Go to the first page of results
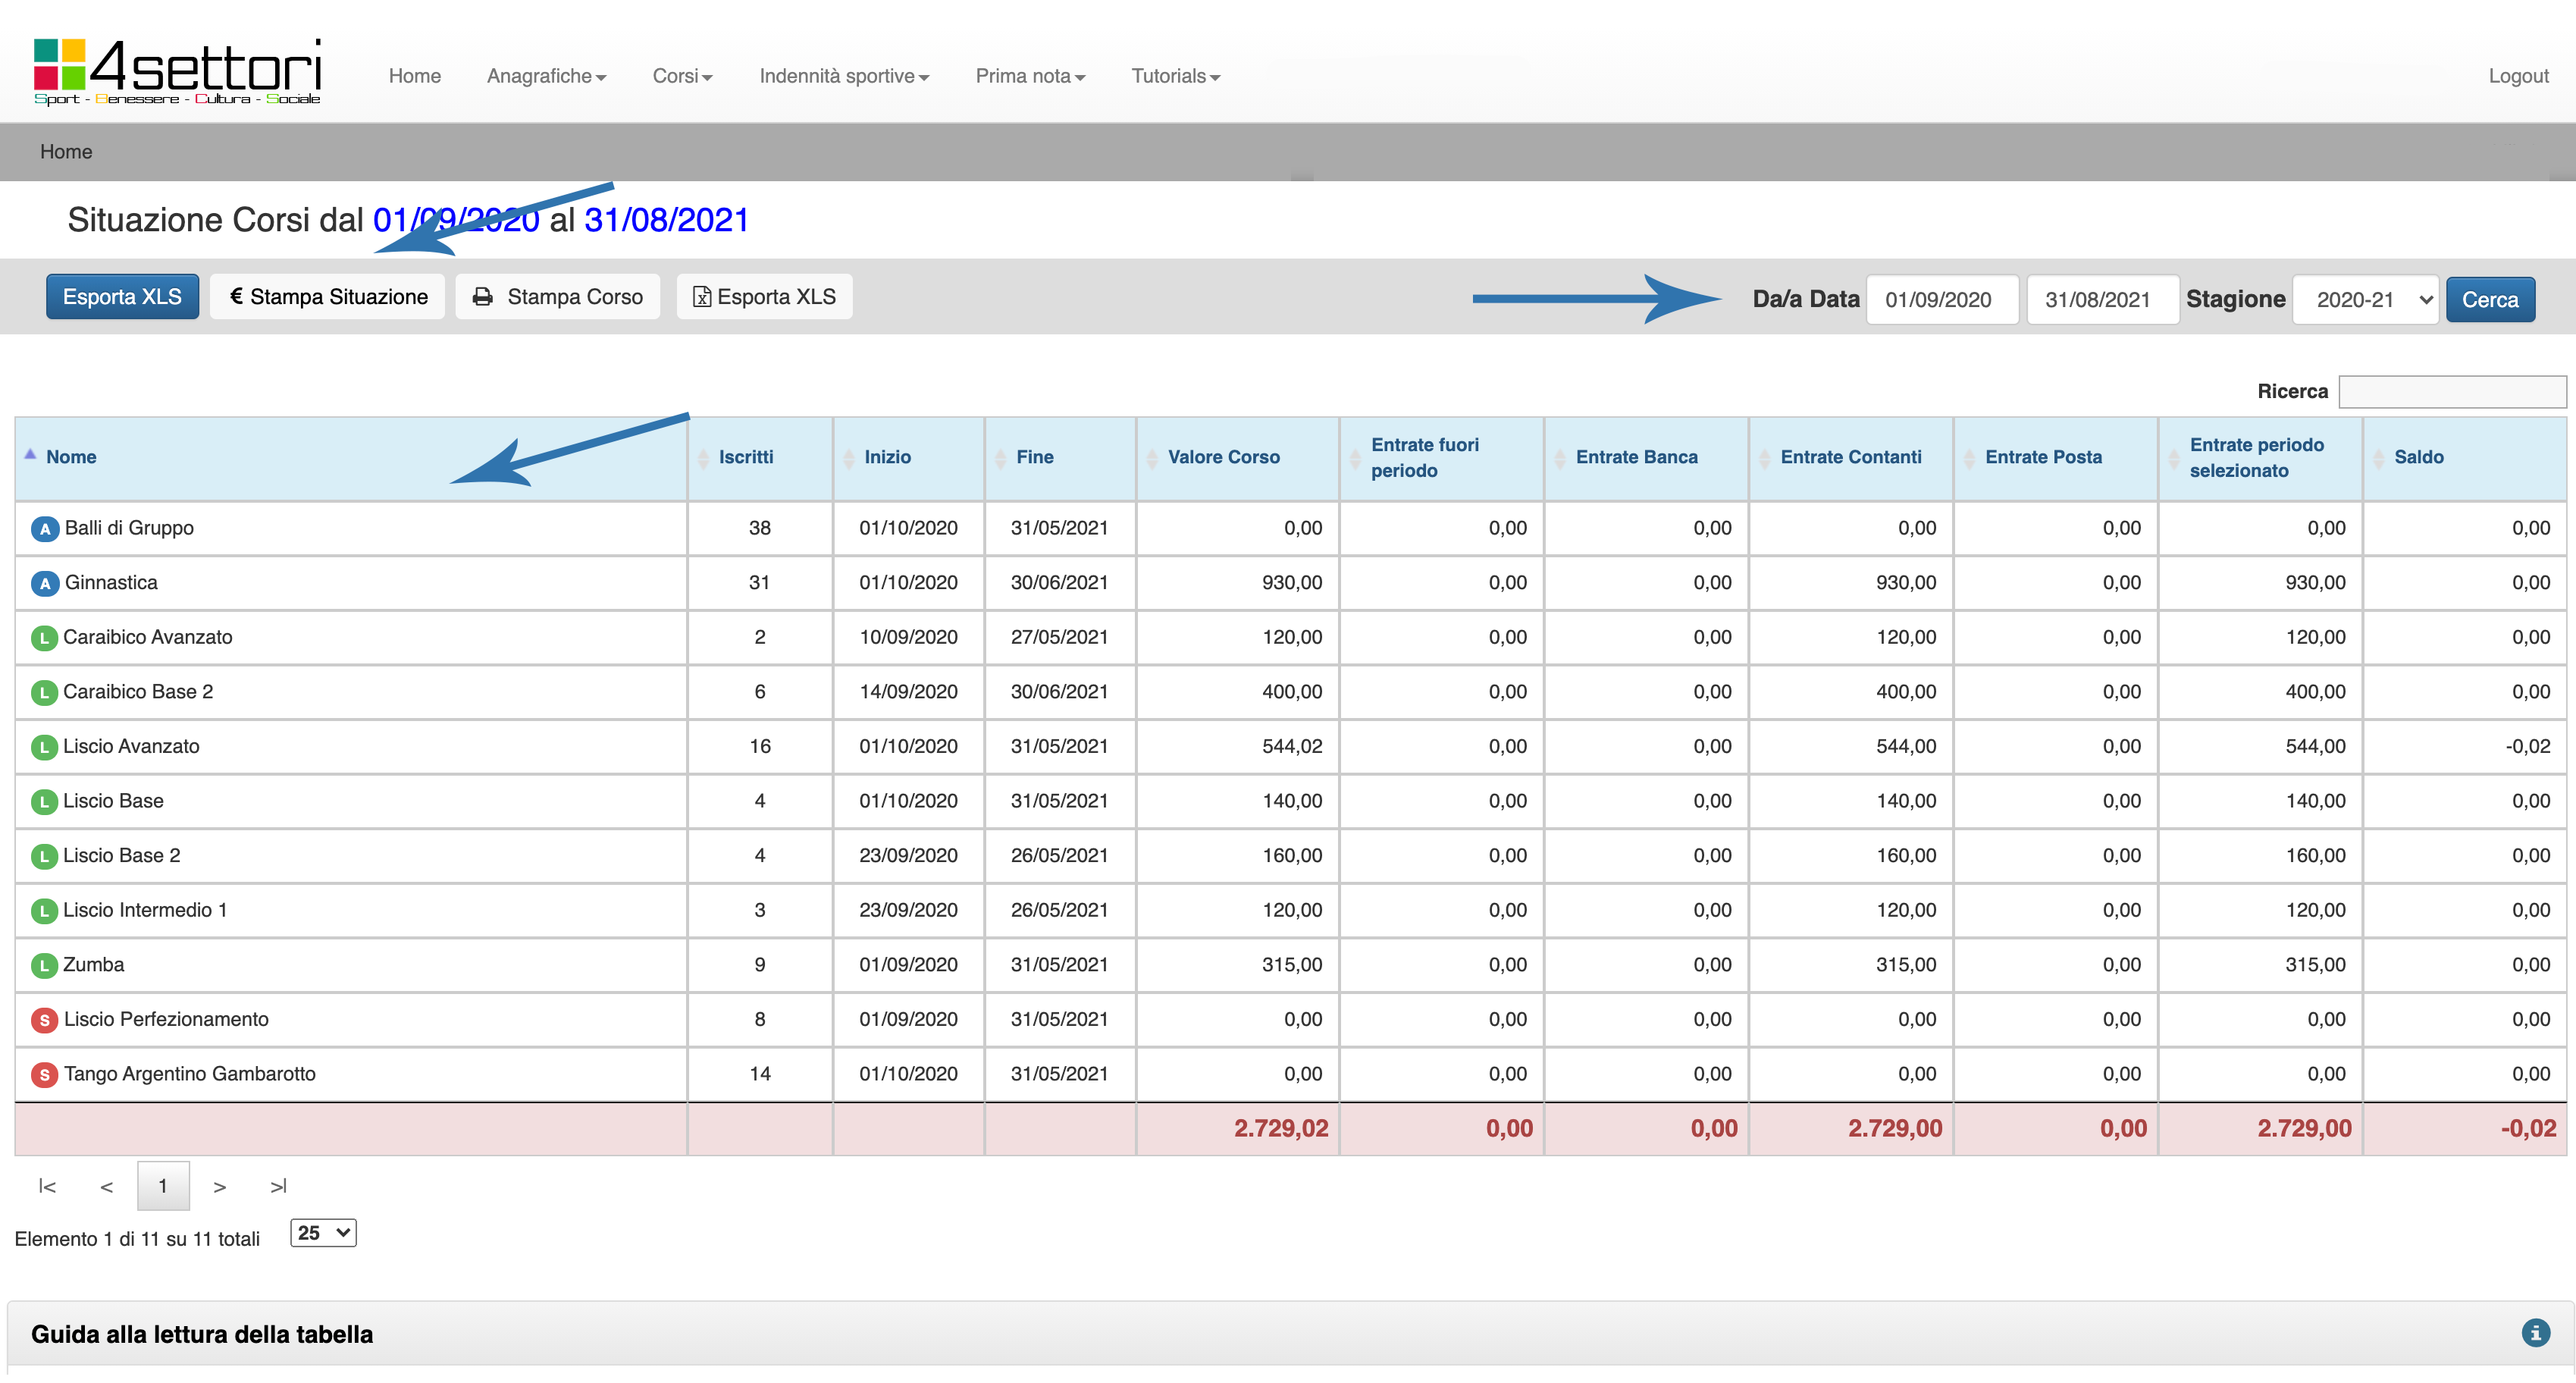Viewport: 2576px width, 1383px height. click(x=47, y=1186)
